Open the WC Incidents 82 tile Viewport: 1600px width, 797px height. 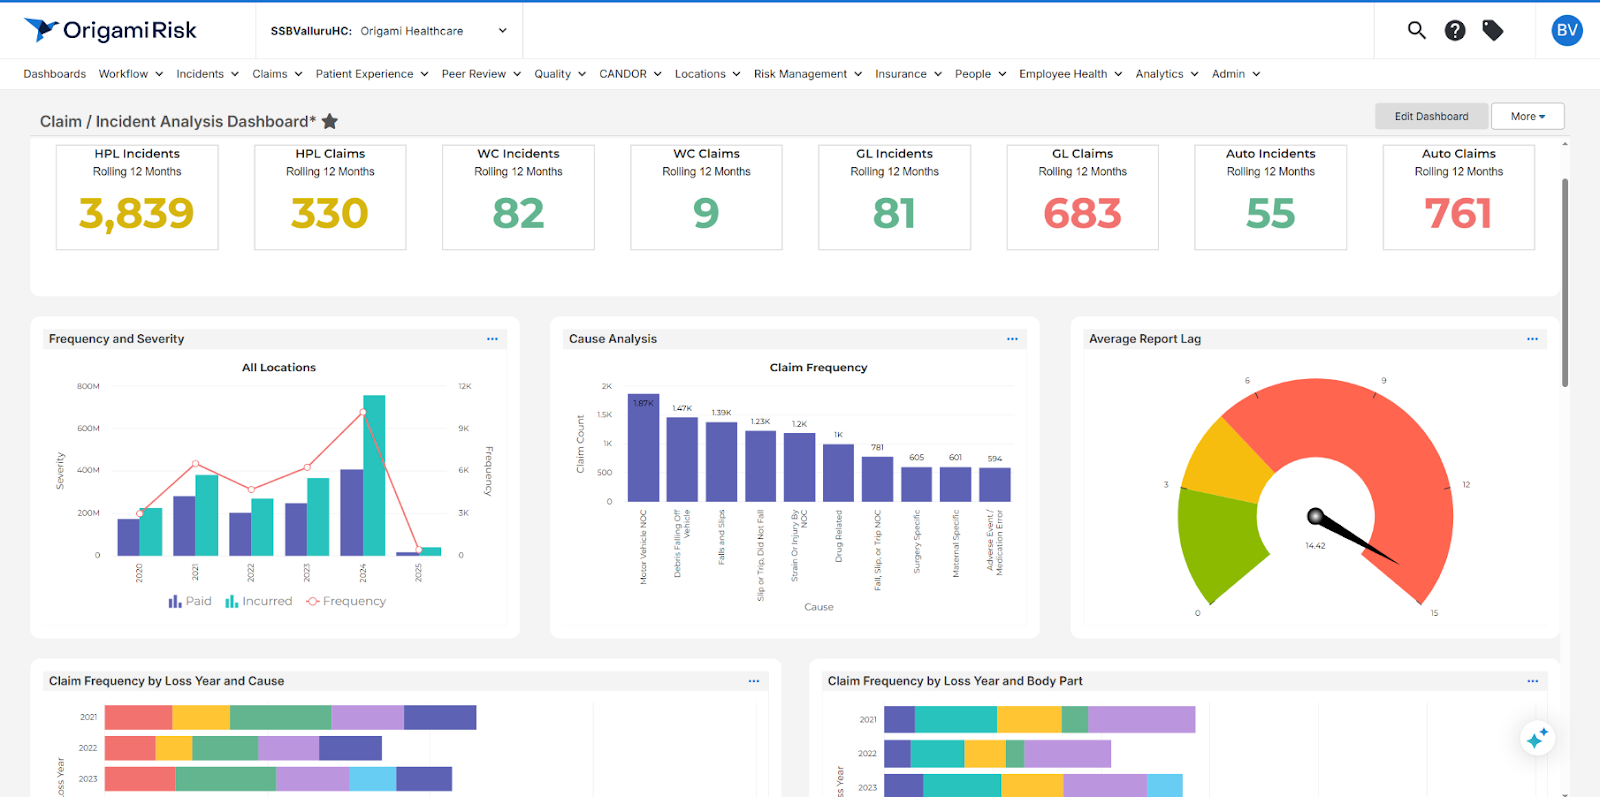pos(518,197)
